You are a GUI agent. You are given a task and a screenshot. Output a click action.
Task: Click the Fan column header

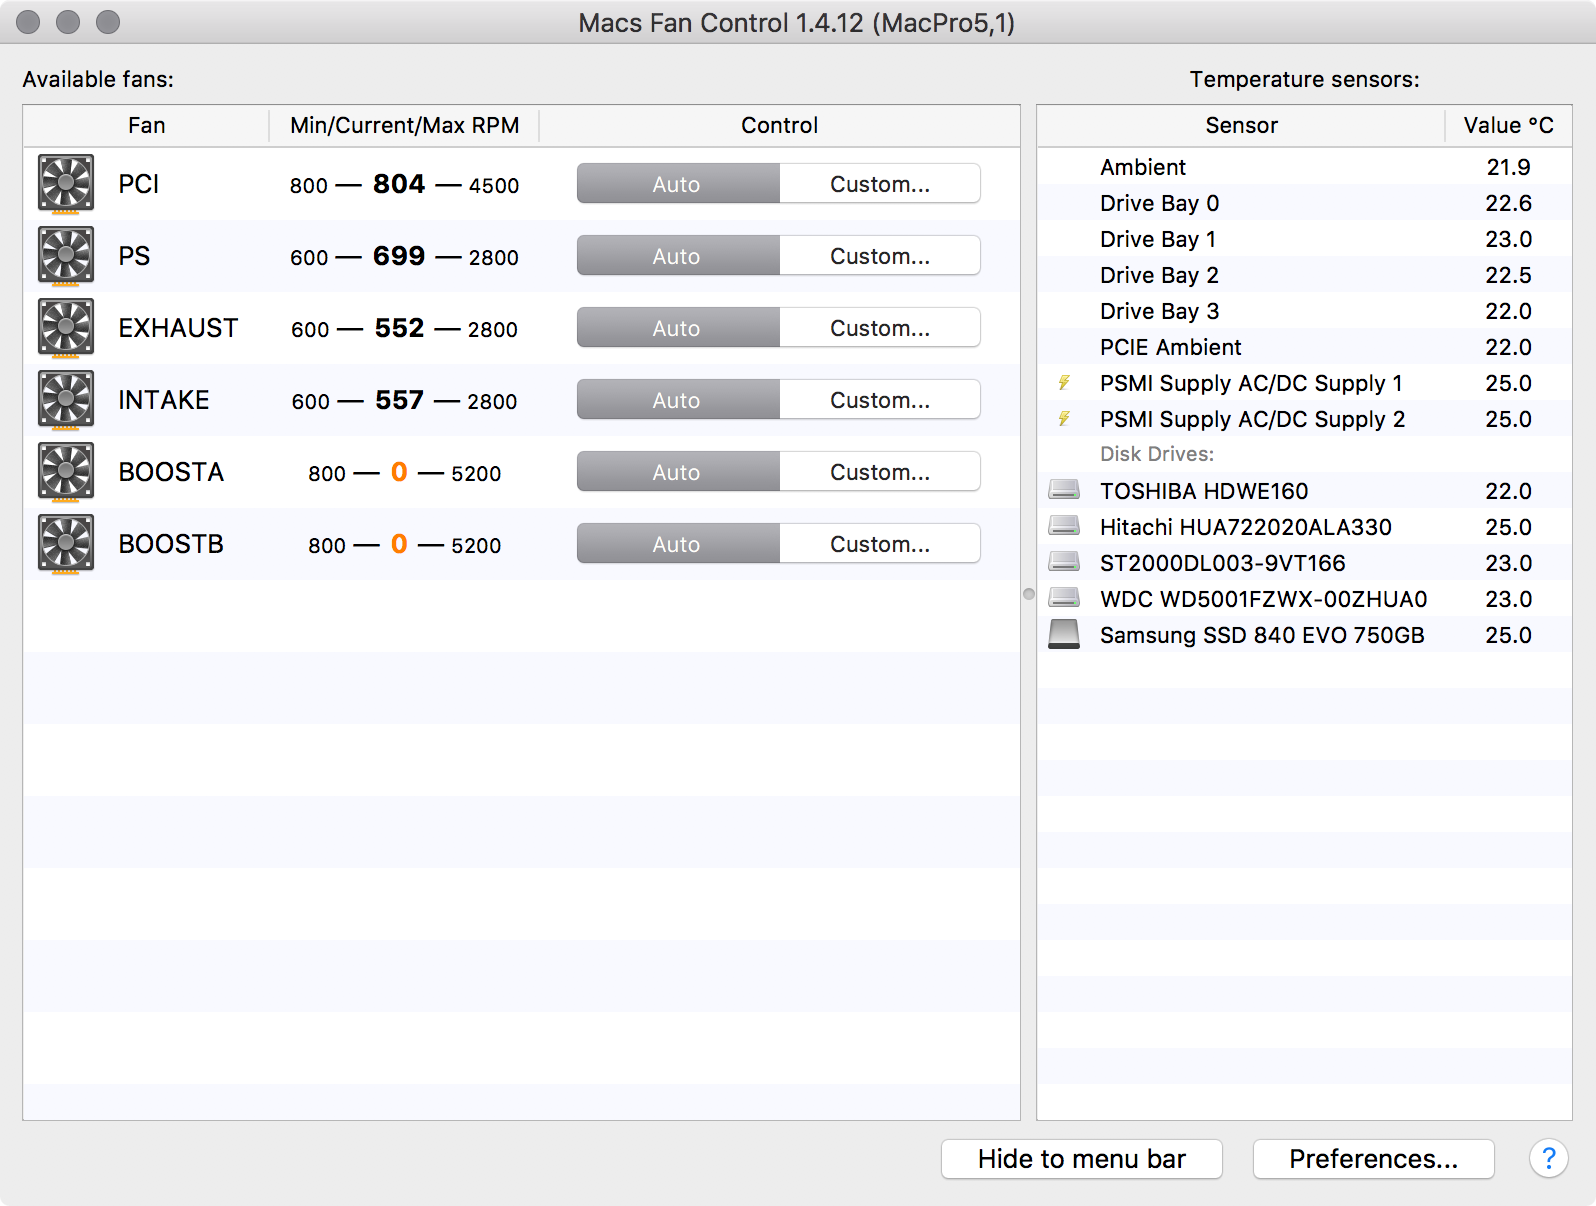point(146,126)
